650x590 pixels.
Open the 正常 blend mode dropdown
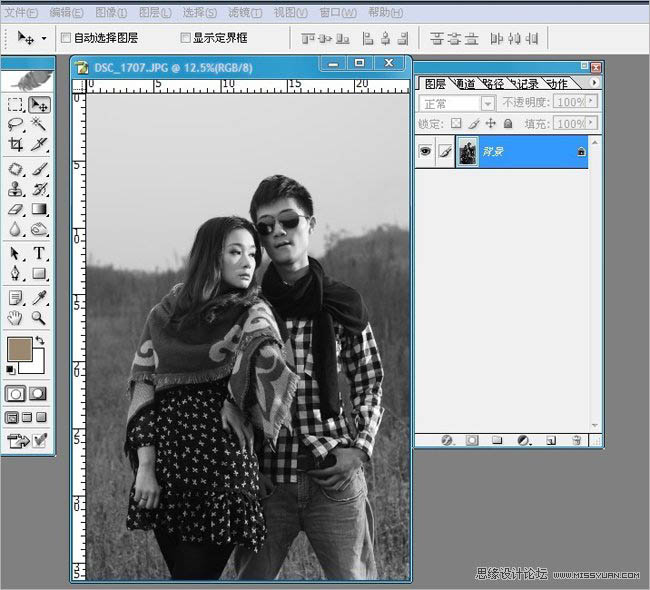488,104
